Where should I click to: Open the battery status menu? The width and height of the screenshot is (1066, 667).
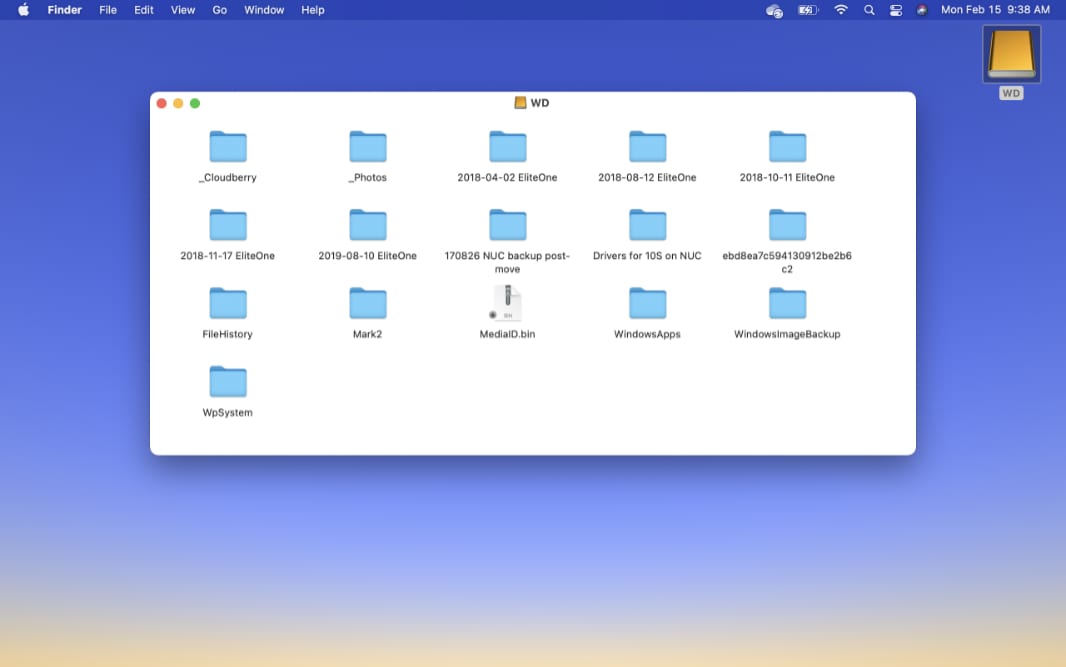tap(807, 10)
